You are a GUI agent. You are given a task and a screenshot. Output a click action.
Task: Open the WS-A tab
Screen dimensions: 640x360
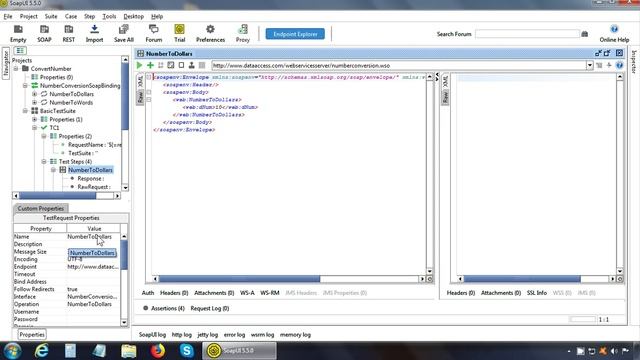tap(247, 293)
